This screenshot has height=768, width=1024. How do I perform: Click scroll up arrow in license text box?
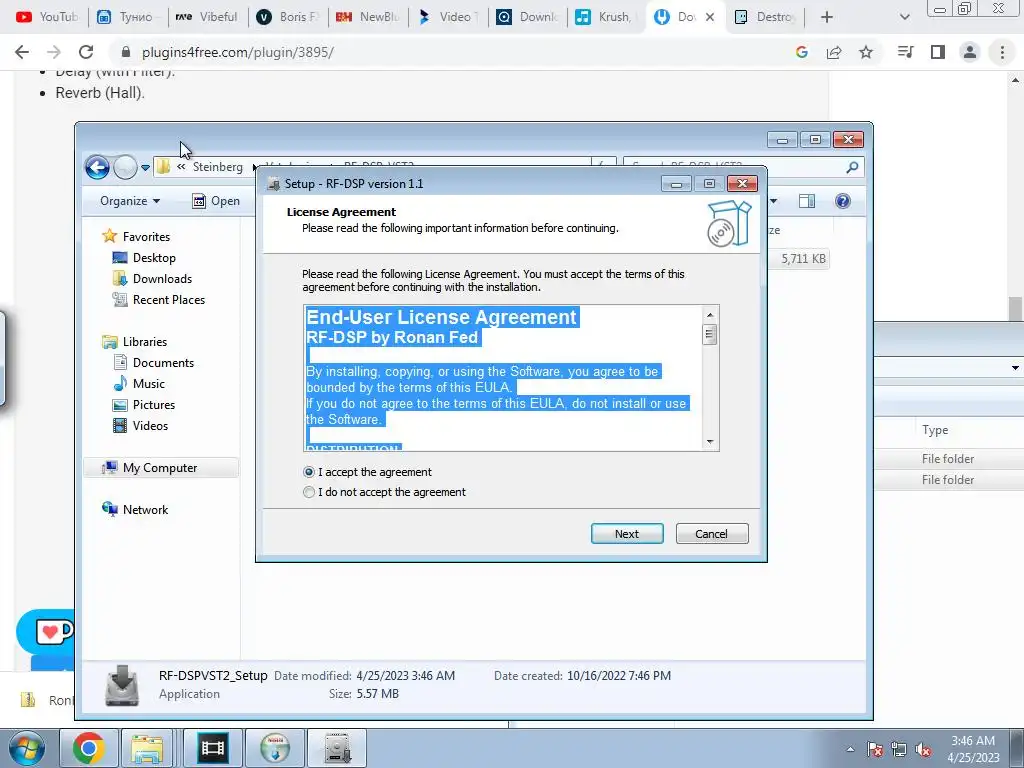click(710, 315)
